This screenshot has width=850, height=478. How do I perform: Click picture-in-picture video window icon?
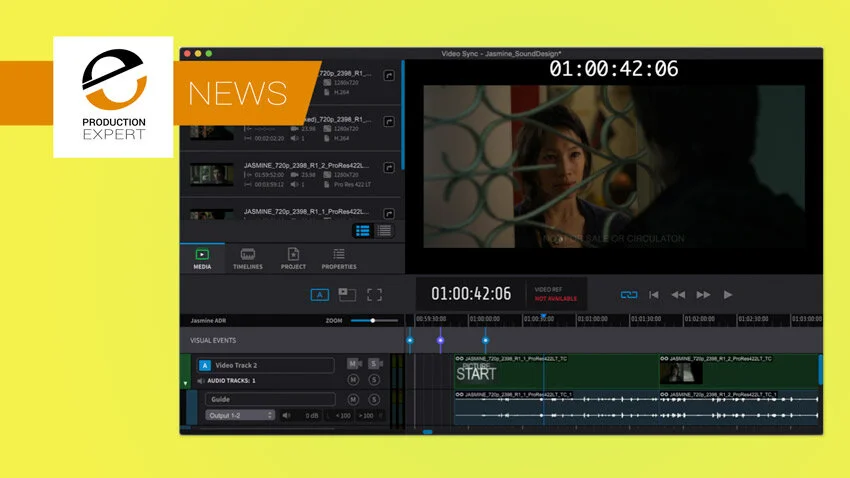[x=347, y=294]
